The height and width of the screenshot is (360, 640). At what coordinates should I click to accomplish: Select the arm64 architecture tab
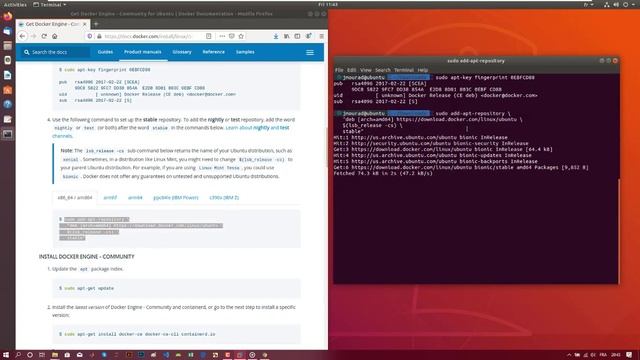(x=135, y=198)
